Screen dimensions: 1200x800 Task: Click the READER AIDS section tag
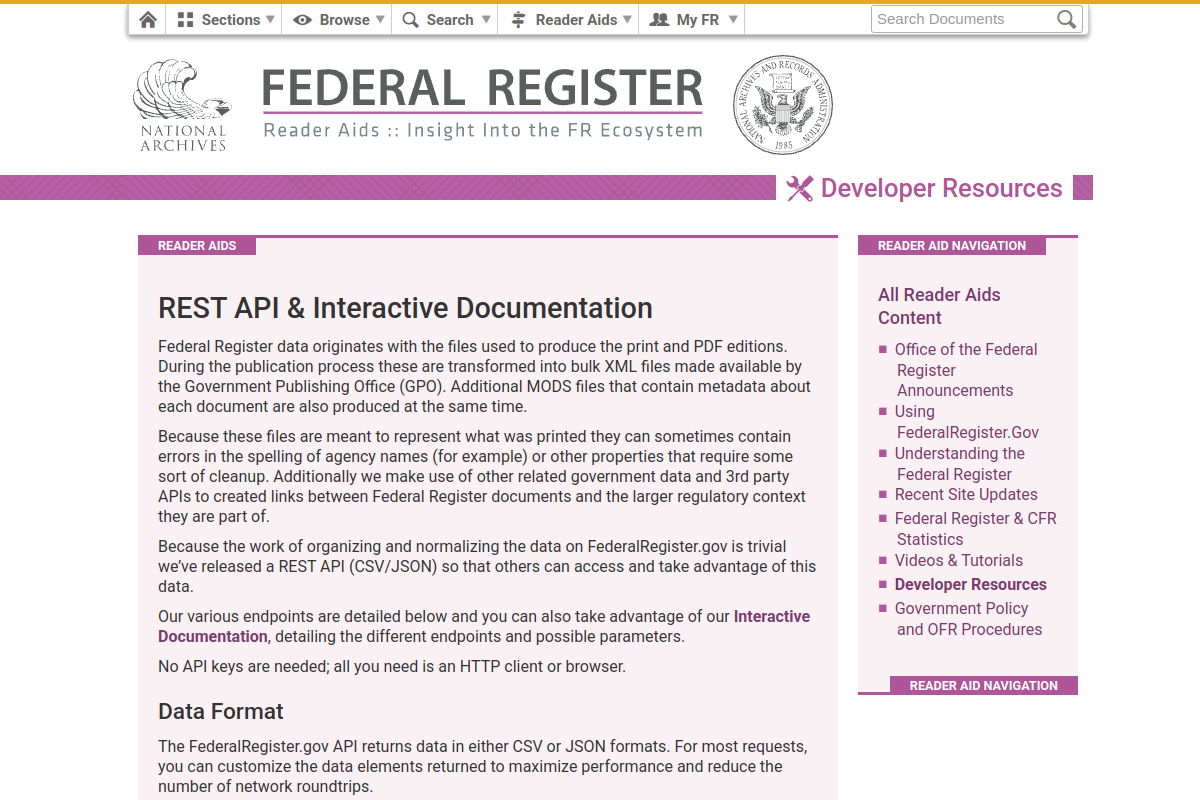coord(197,245)
